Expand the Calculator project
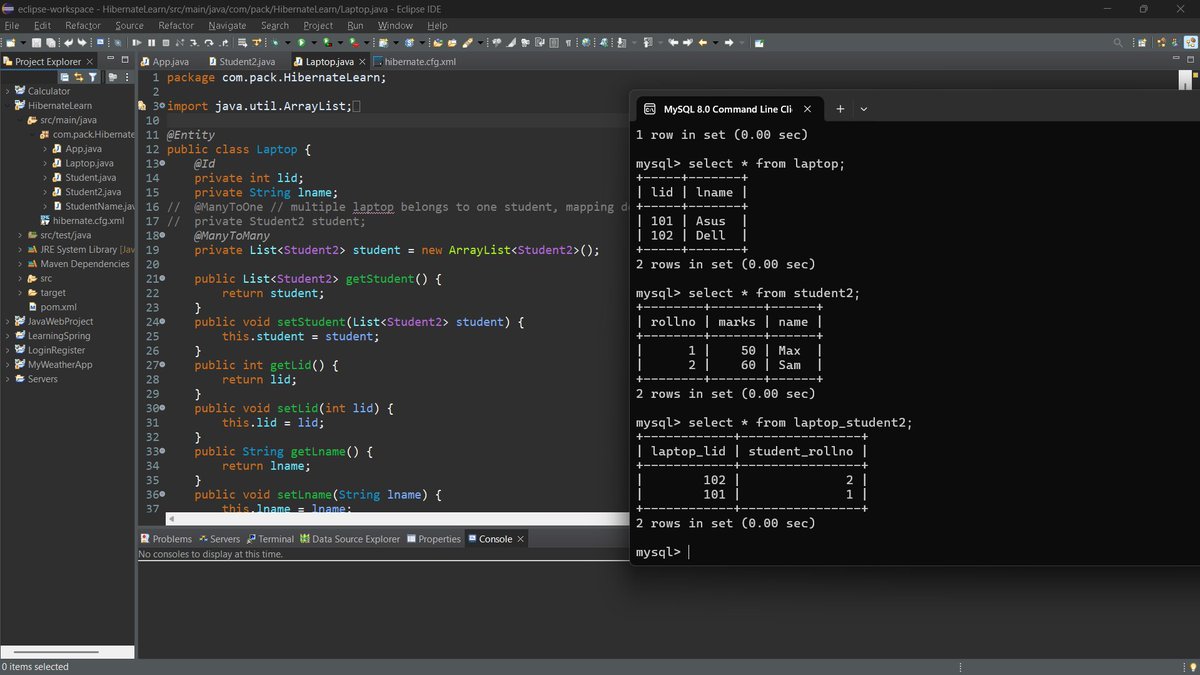This screenshot has height=675, width=1200. [8, 91]
